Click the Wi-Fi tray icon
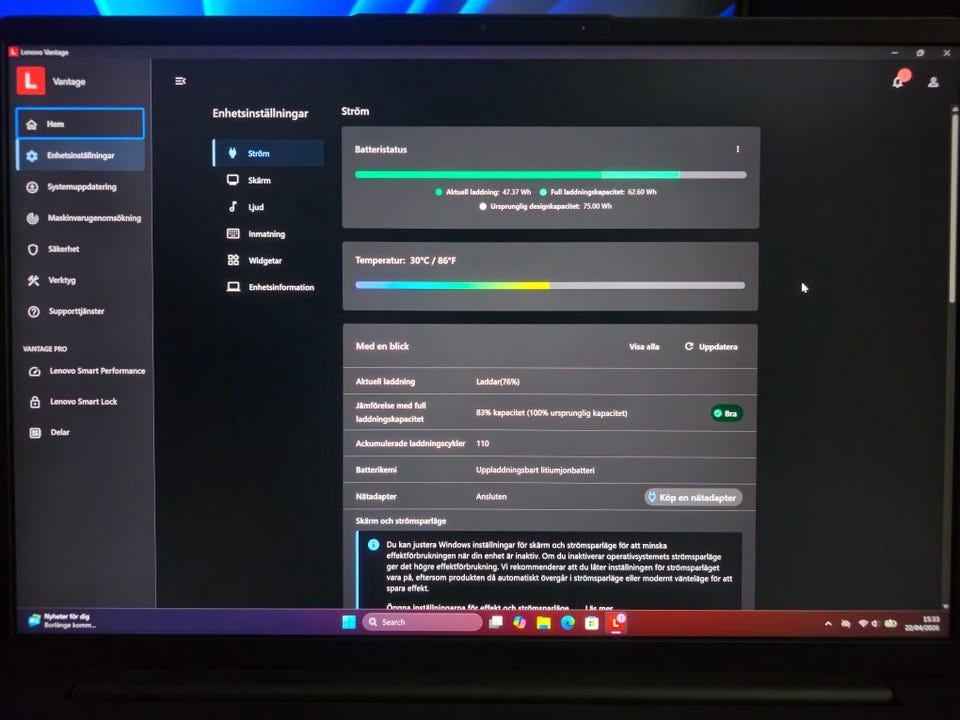 (x=863, y=624)
